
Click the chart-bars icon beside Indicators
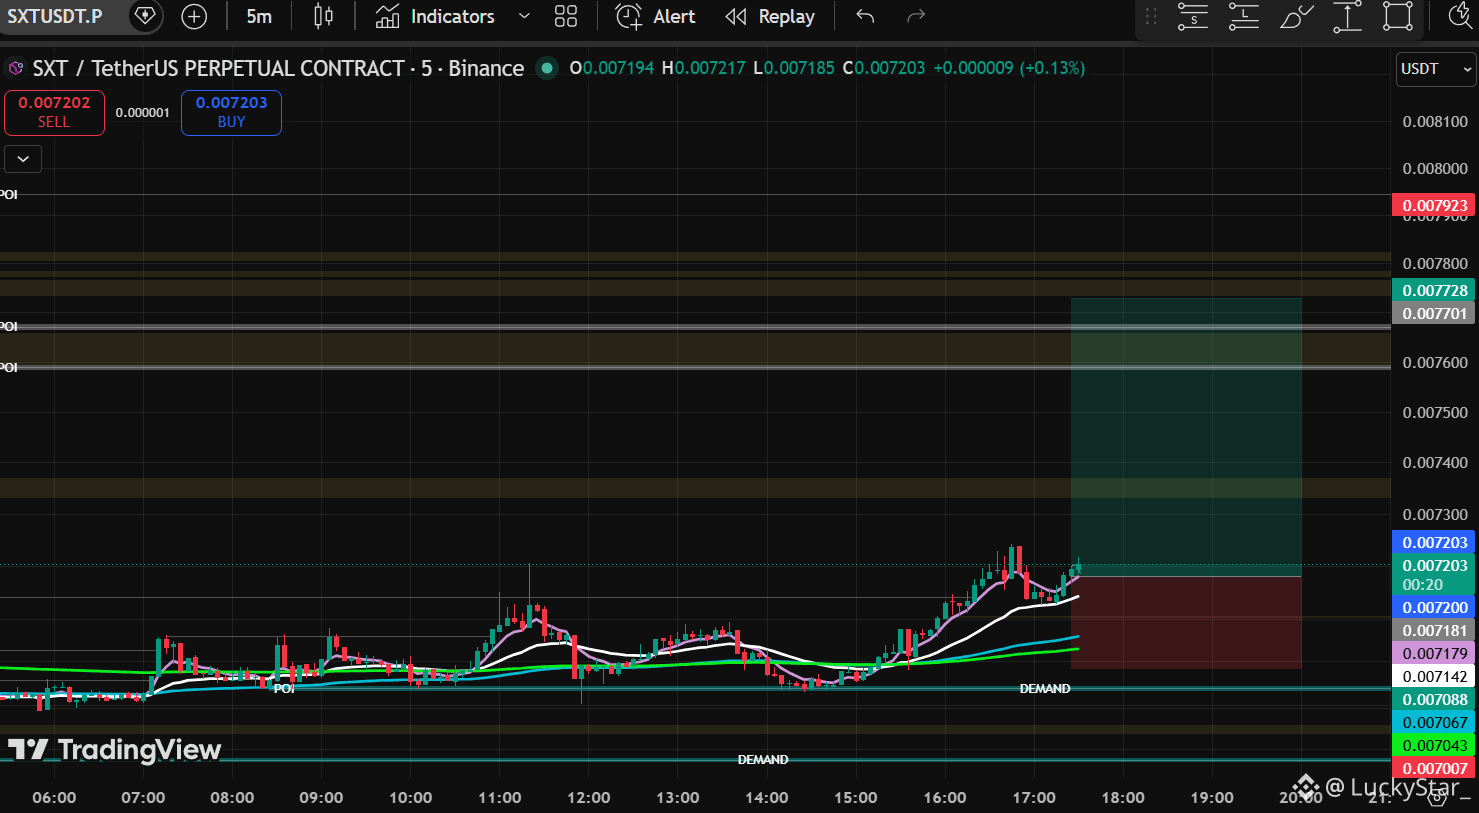pyautogui.click(x=387, y=16)
